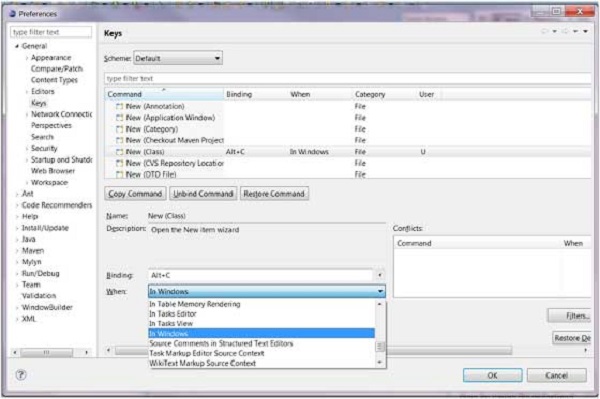This screenshot has height=399, width=600.
Task: Click the New (Annotation) command icon
Action: click(120, 106)
